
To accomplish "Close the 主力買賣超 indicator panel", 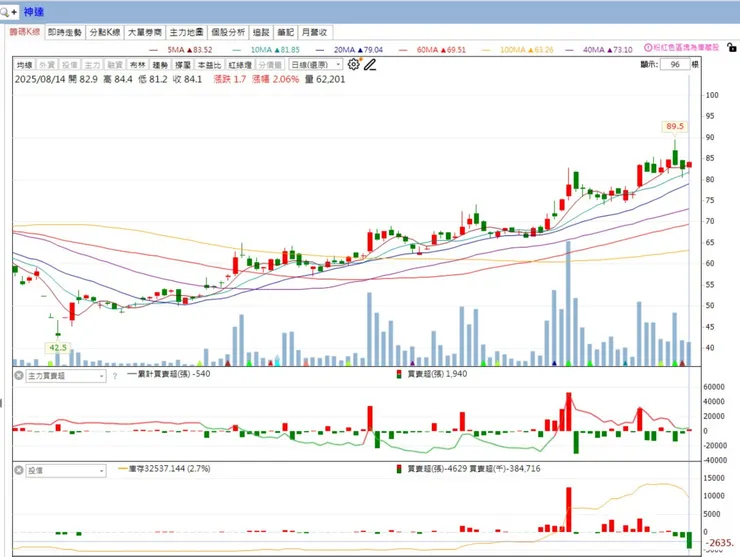I will pos(18,376).
